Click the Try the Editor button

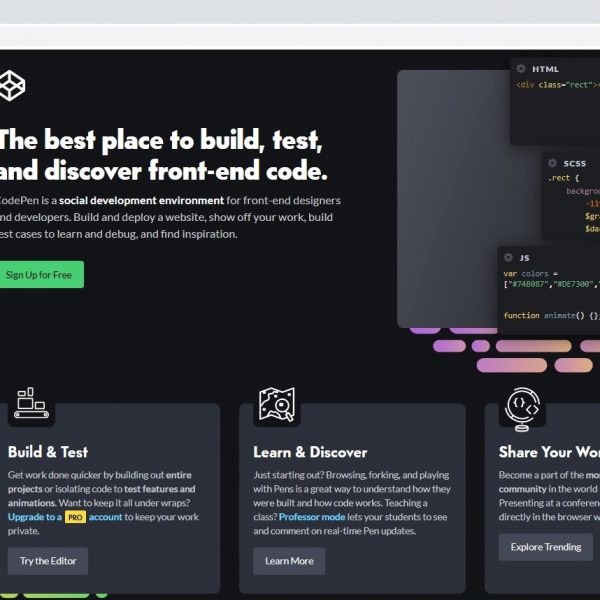tap(48, 561)
